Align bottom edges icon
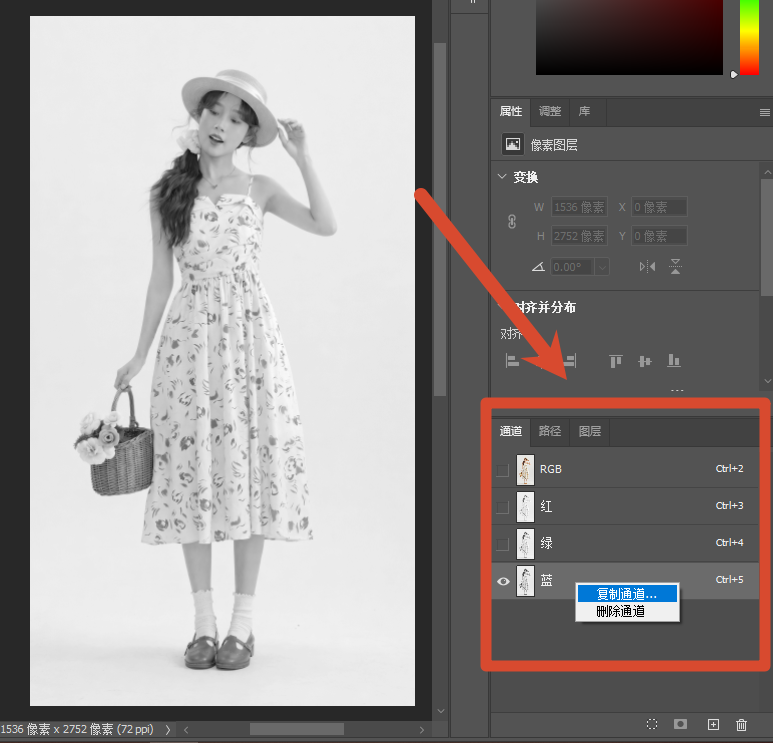Image resolution: width=773 pixels, height=743 pixels. [673, 361]
